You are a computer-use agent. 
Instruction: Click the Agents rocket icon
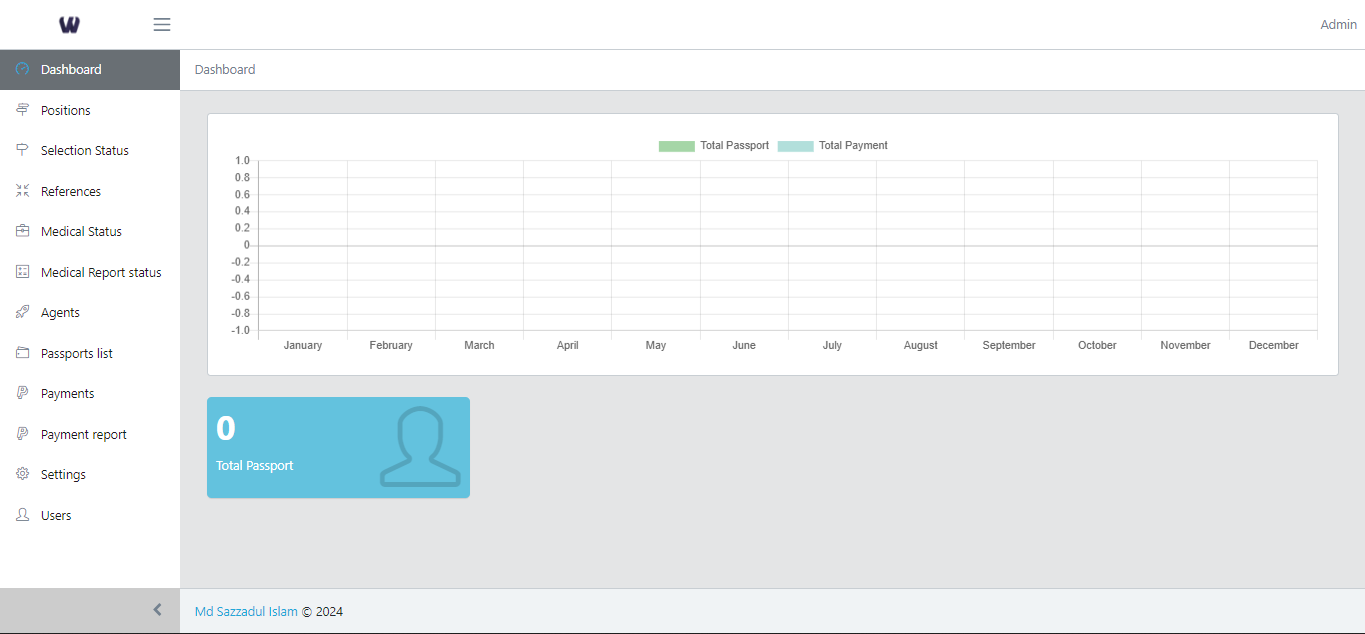coord(23,312)
